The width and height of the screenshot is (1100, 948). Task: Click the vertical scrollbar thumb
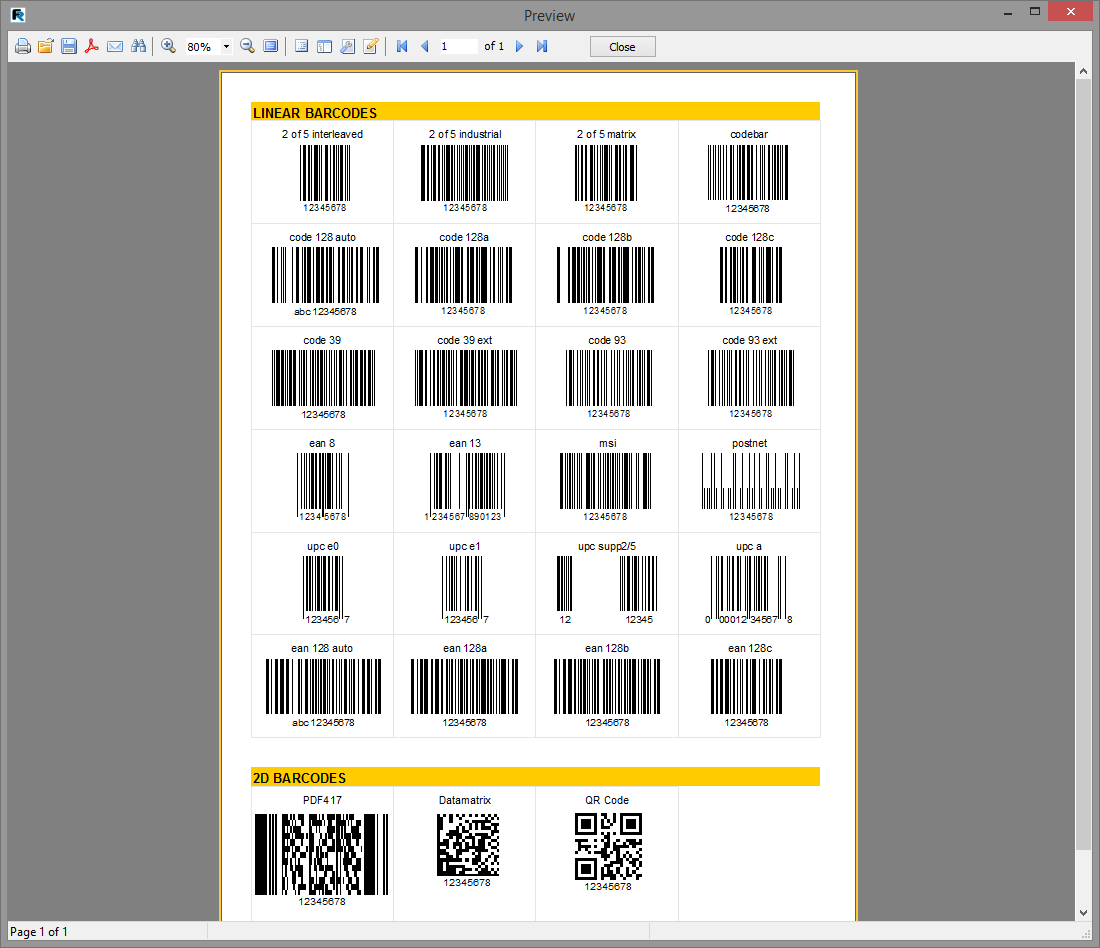[x=1083, y=465]
